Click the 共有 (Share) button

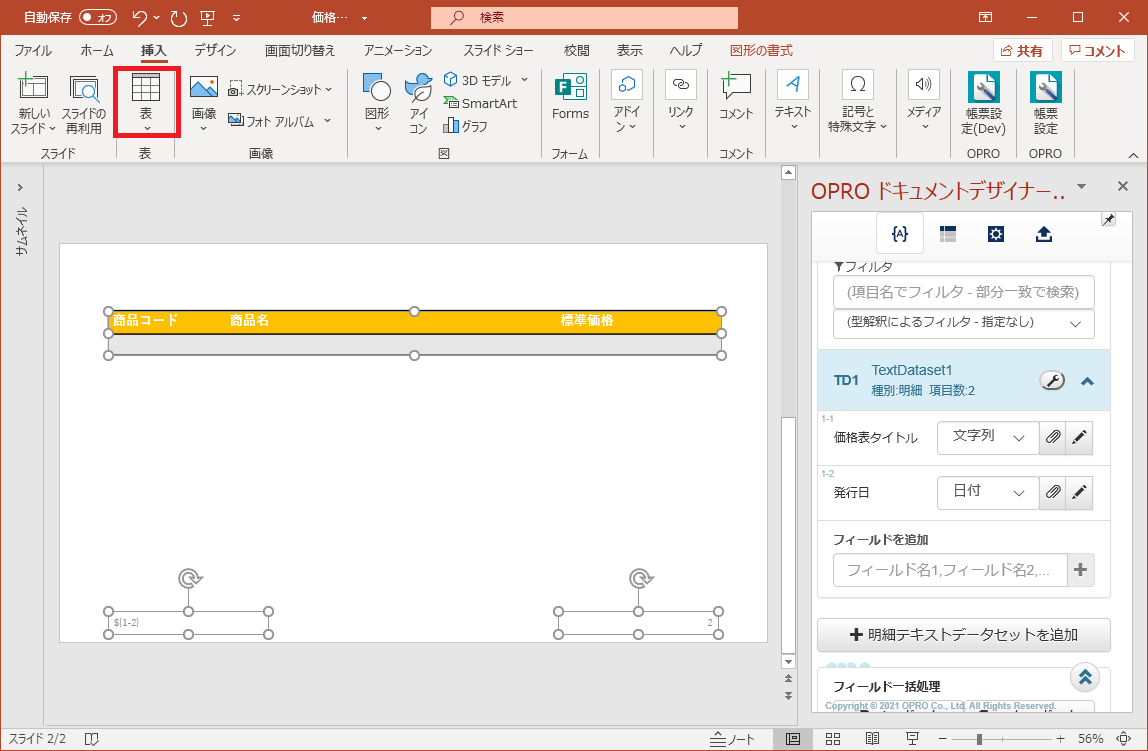tap(1022, 51)
